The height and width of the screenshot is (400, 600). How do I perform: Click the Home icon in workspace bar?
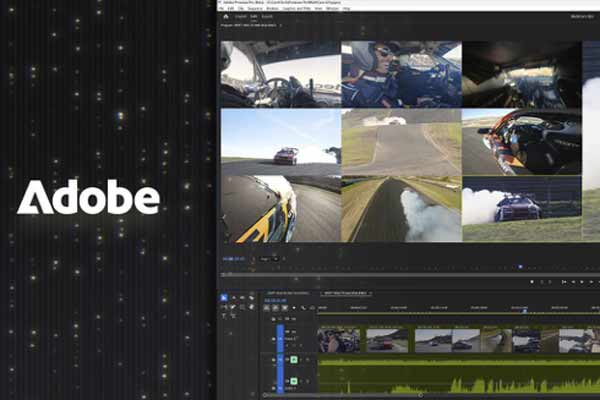pyautogui.click(x=226, y=16)
